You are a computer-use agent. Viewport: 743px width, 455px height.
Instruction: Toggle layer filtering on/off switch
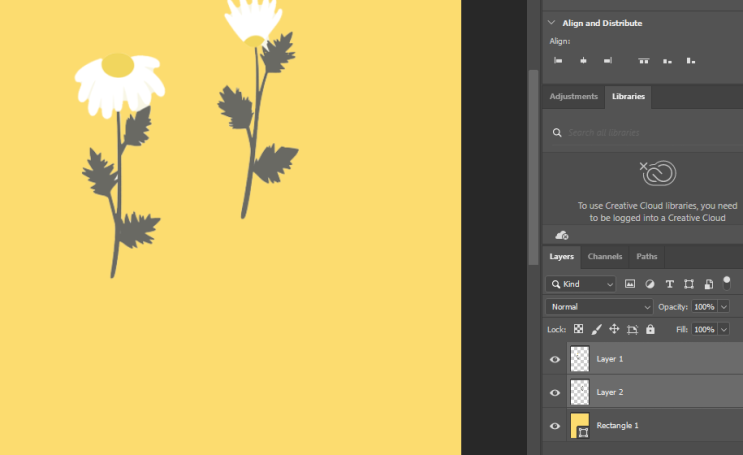pyautogui.click(x=726, y=283)
